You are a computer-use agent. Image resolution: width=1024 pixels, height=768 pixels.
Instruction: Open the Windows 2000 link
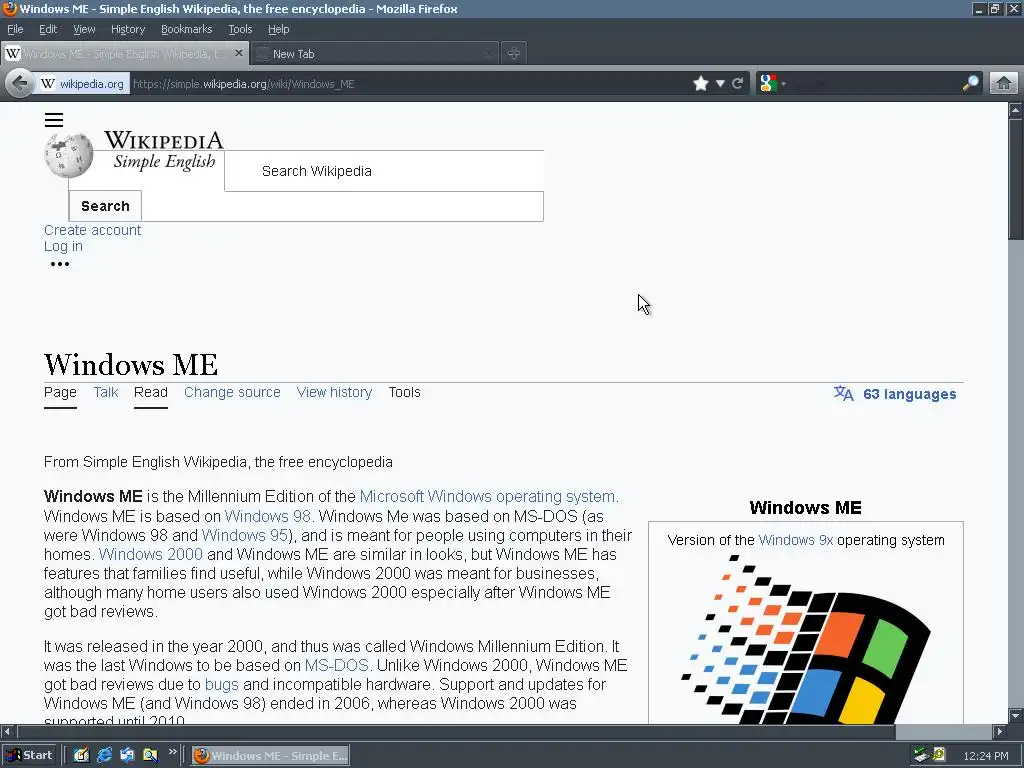click(151, 554)
